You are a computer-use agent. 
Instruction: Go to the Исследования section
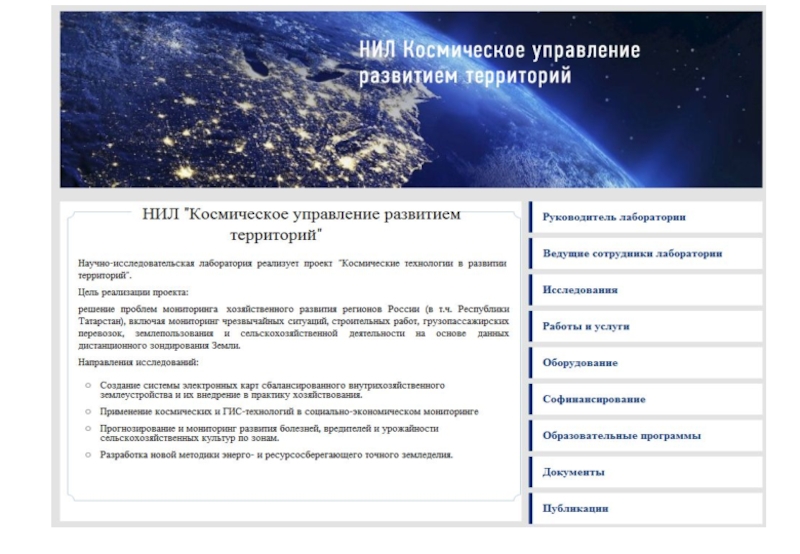tap(580, 290)
